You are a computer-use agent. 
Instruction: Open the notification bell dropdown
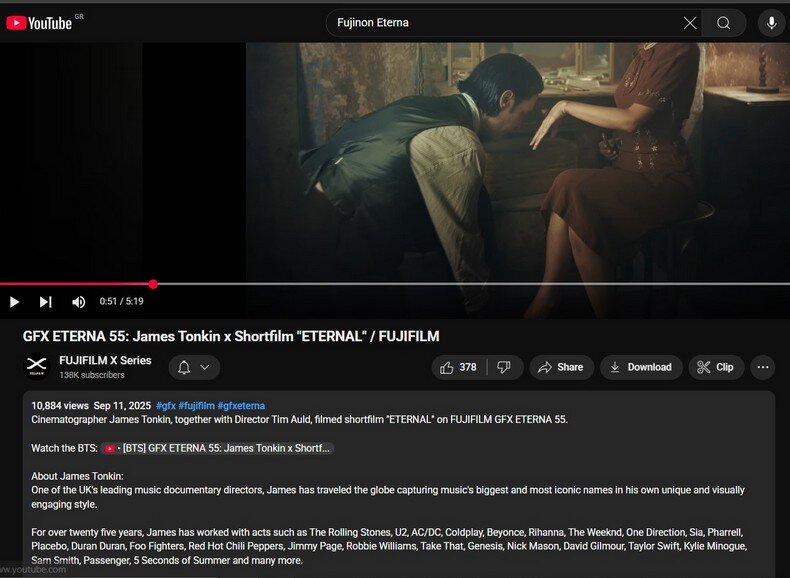tap(194, 367)
